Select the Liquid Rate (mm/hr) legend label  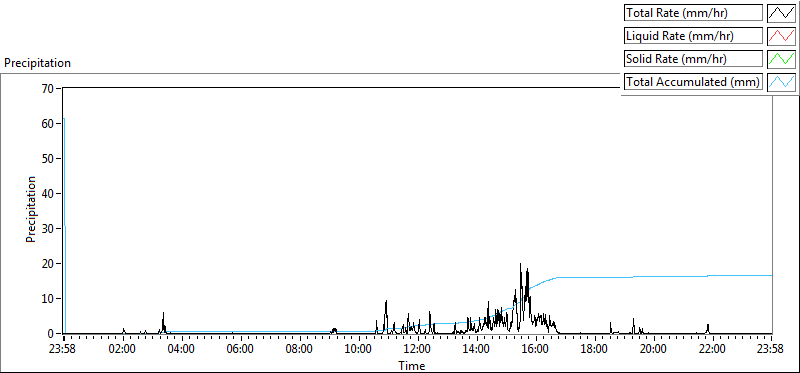[x=693, y=36]
